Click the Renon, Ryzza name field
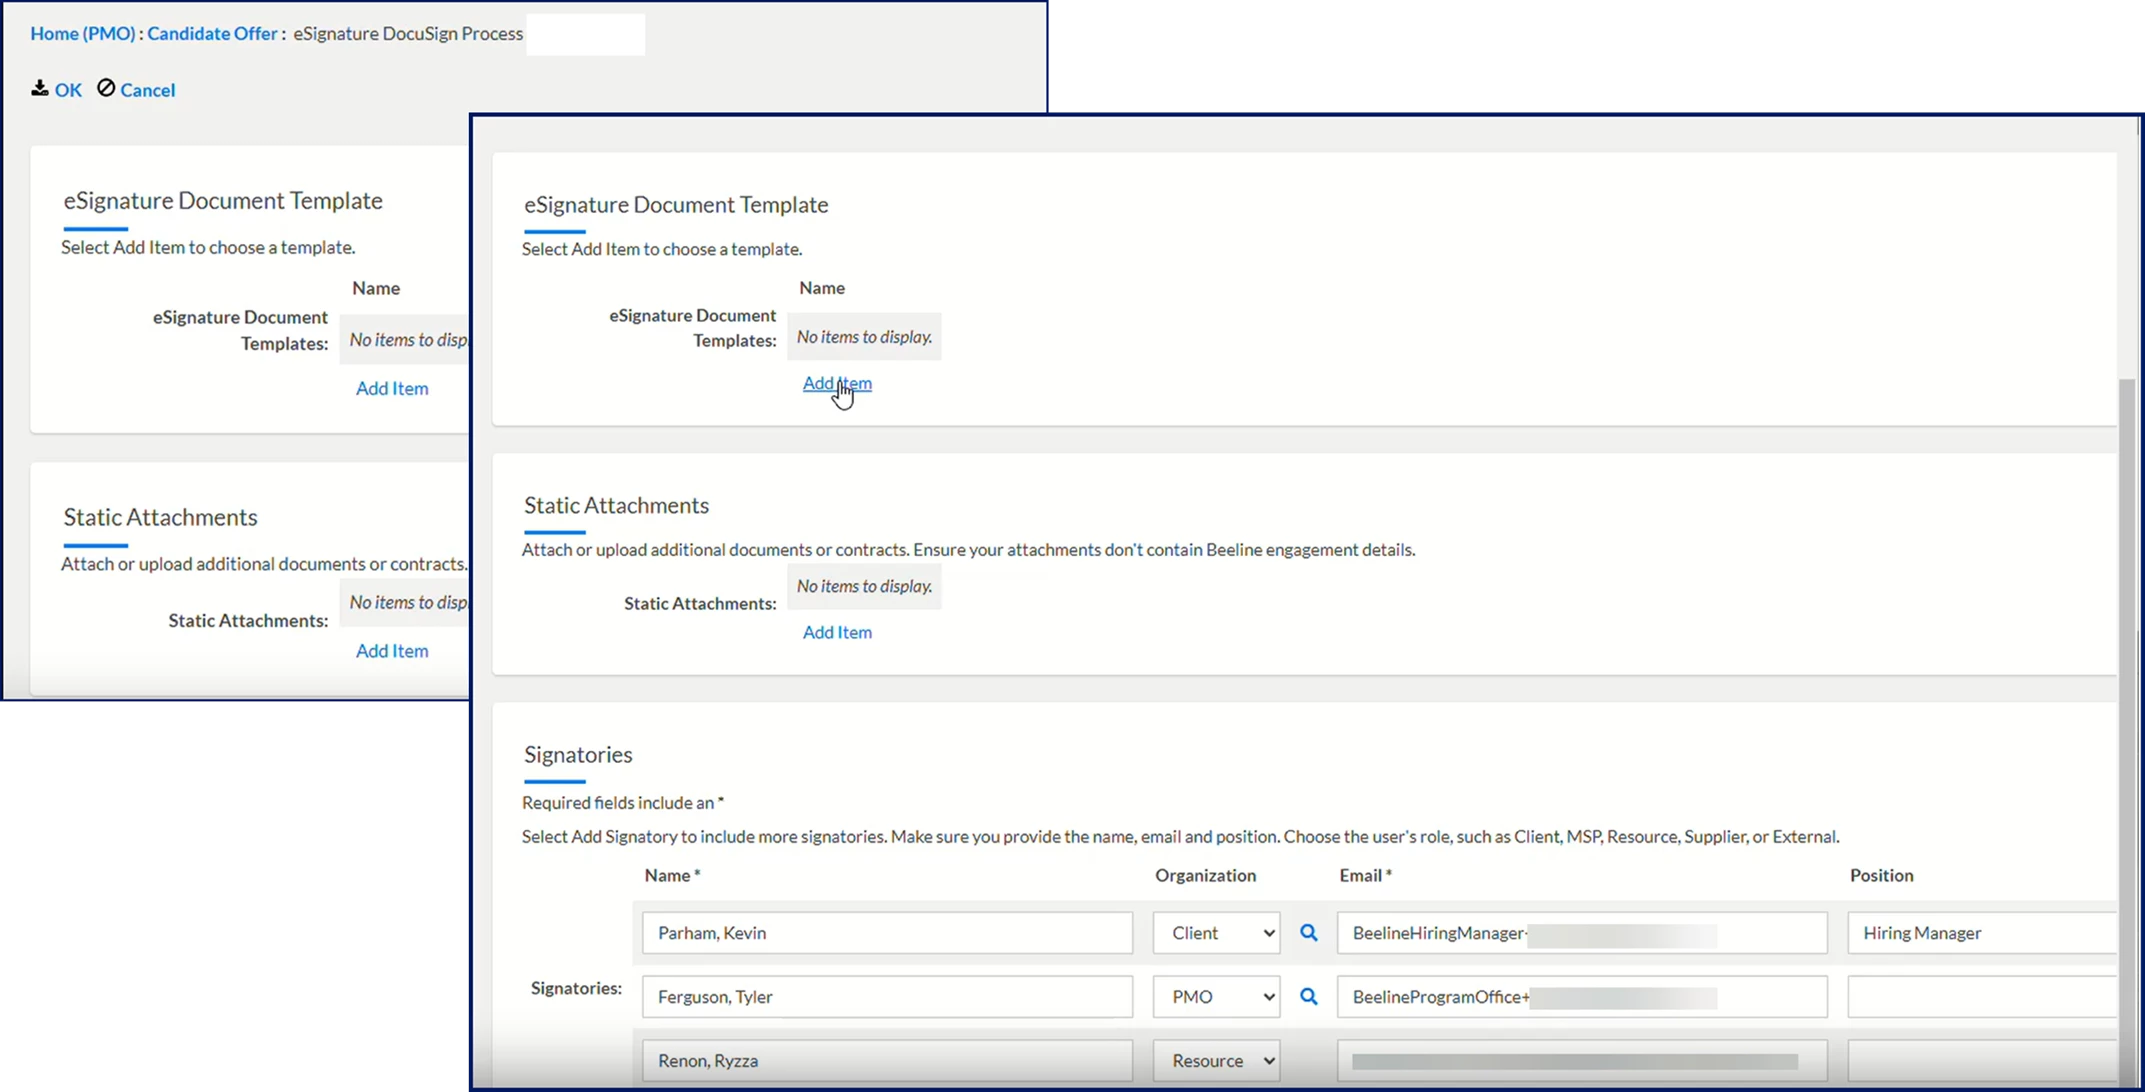The height and width of the screenshot is (1092, 2145). pyautogui.click(x=886, y=1061)
